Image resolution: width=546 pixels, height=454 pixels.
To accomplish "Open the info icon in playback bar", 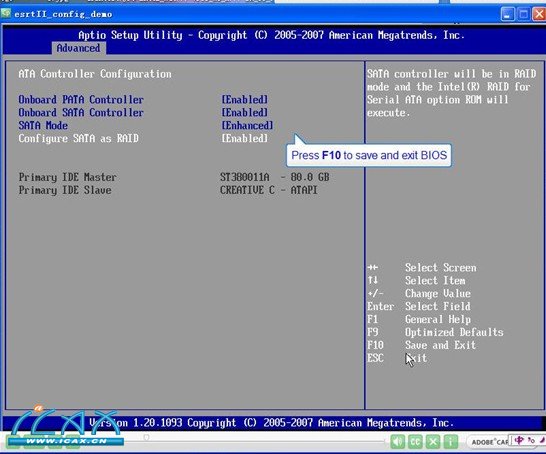I will (450, 442).
